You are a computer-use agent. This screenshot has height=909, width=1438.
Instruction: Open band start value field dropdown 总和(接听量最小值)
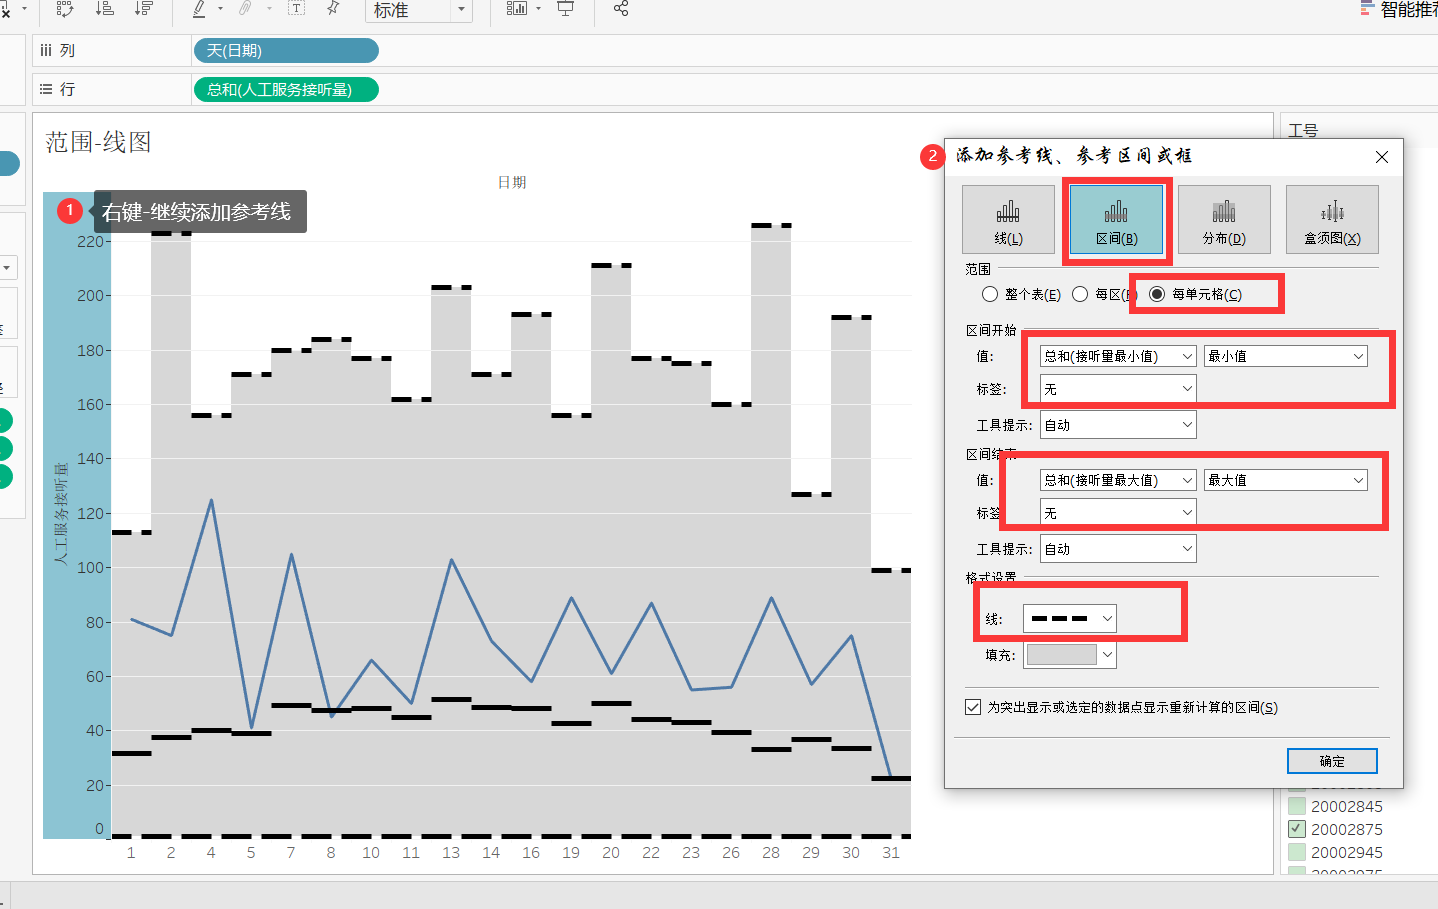[1118, 356]
